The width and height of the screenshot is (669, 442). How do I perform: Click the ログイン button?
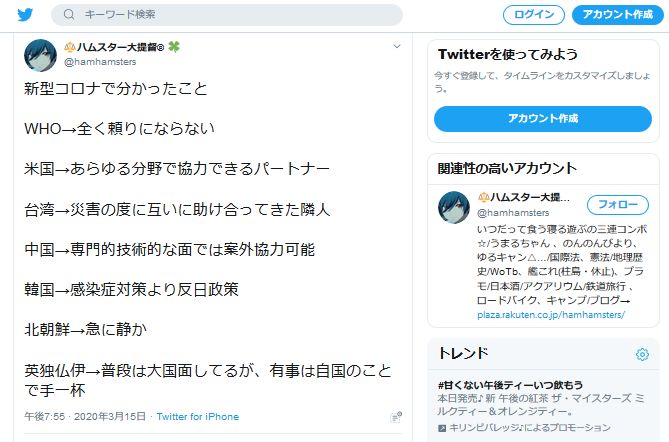(534, 15)
